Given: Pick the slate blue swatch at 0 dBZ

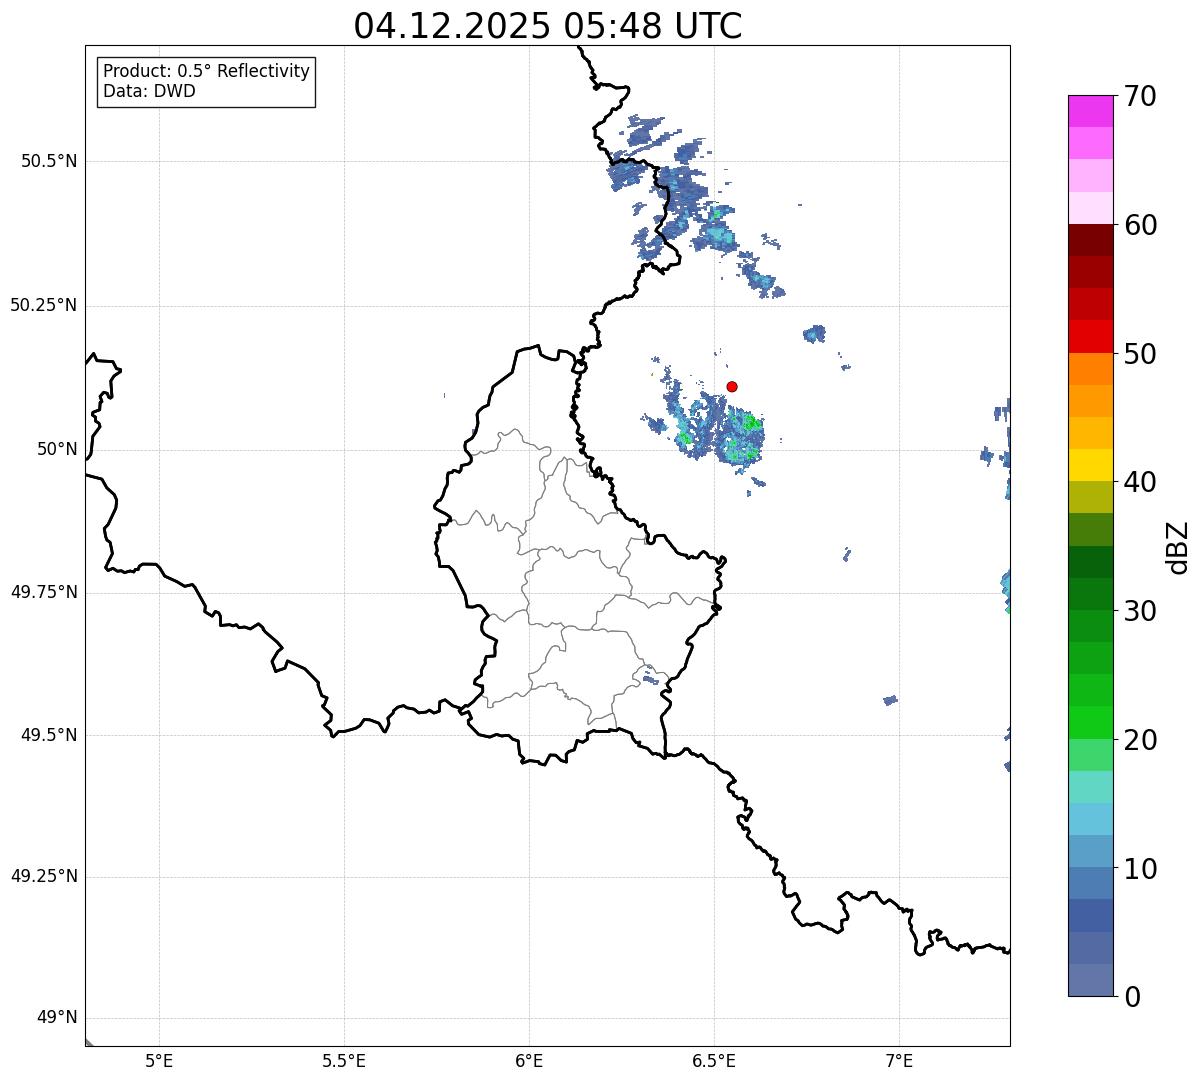Looking at the screenshot, I should point(1091,980).
